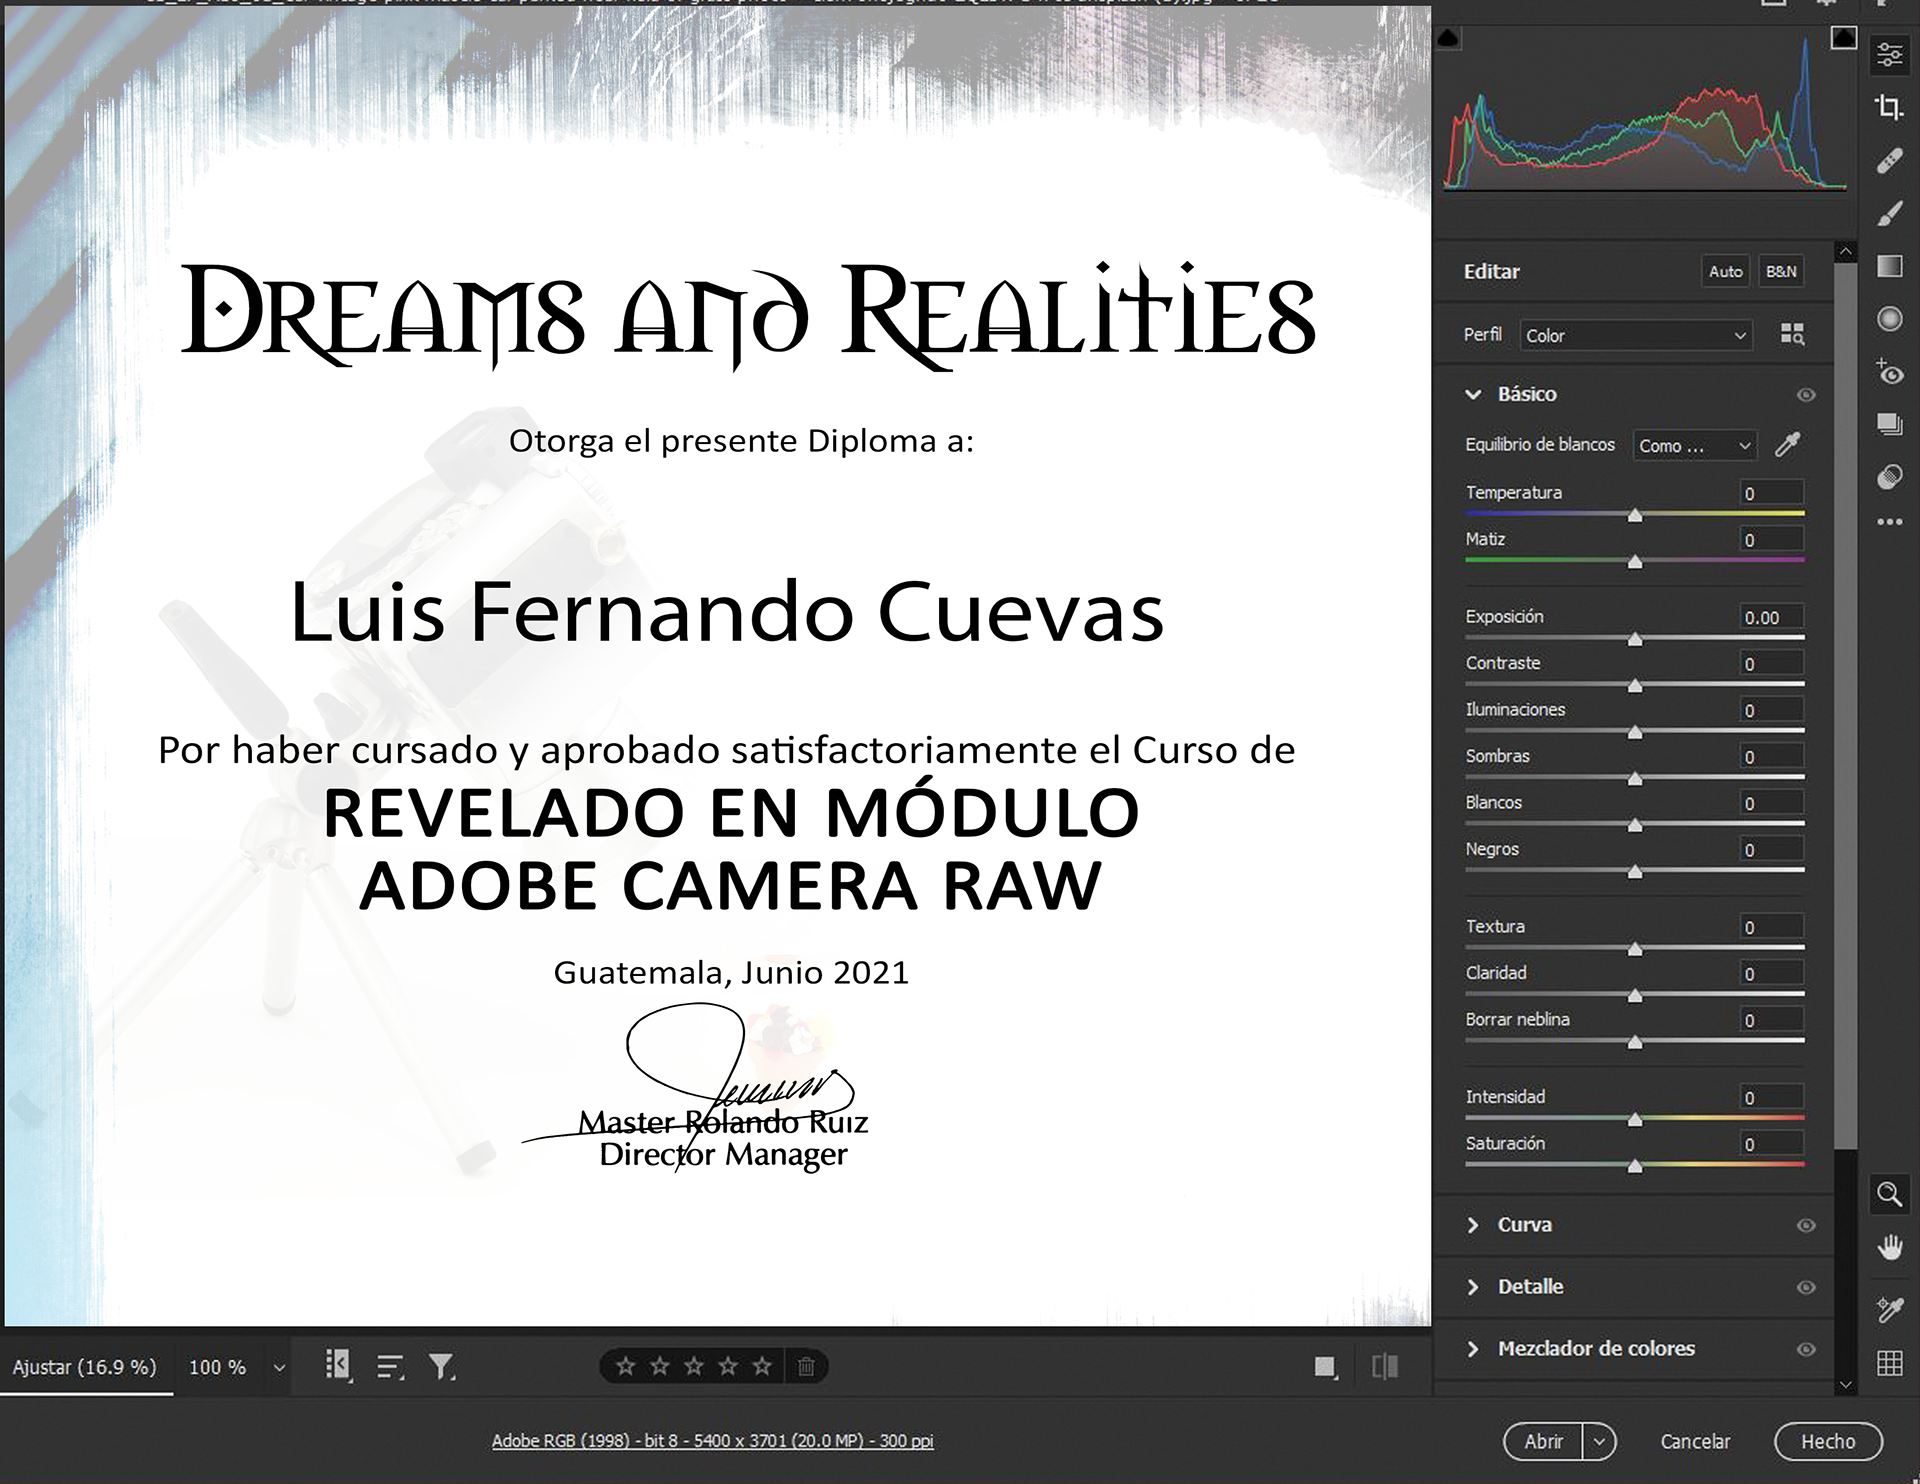Click the Intensidad value field
The image size is (1920, 1484).
(x=1772, y=1098)
